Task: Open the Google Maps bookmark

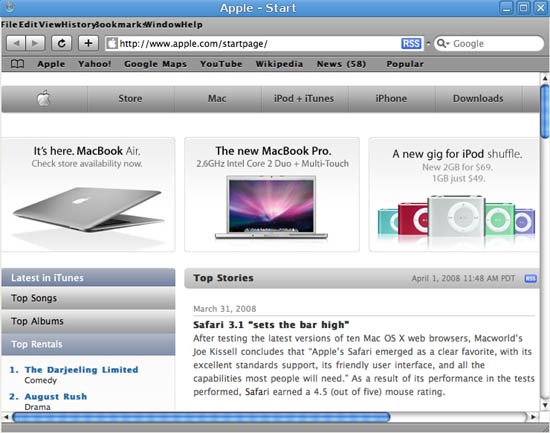Action: tap(155, 64)
